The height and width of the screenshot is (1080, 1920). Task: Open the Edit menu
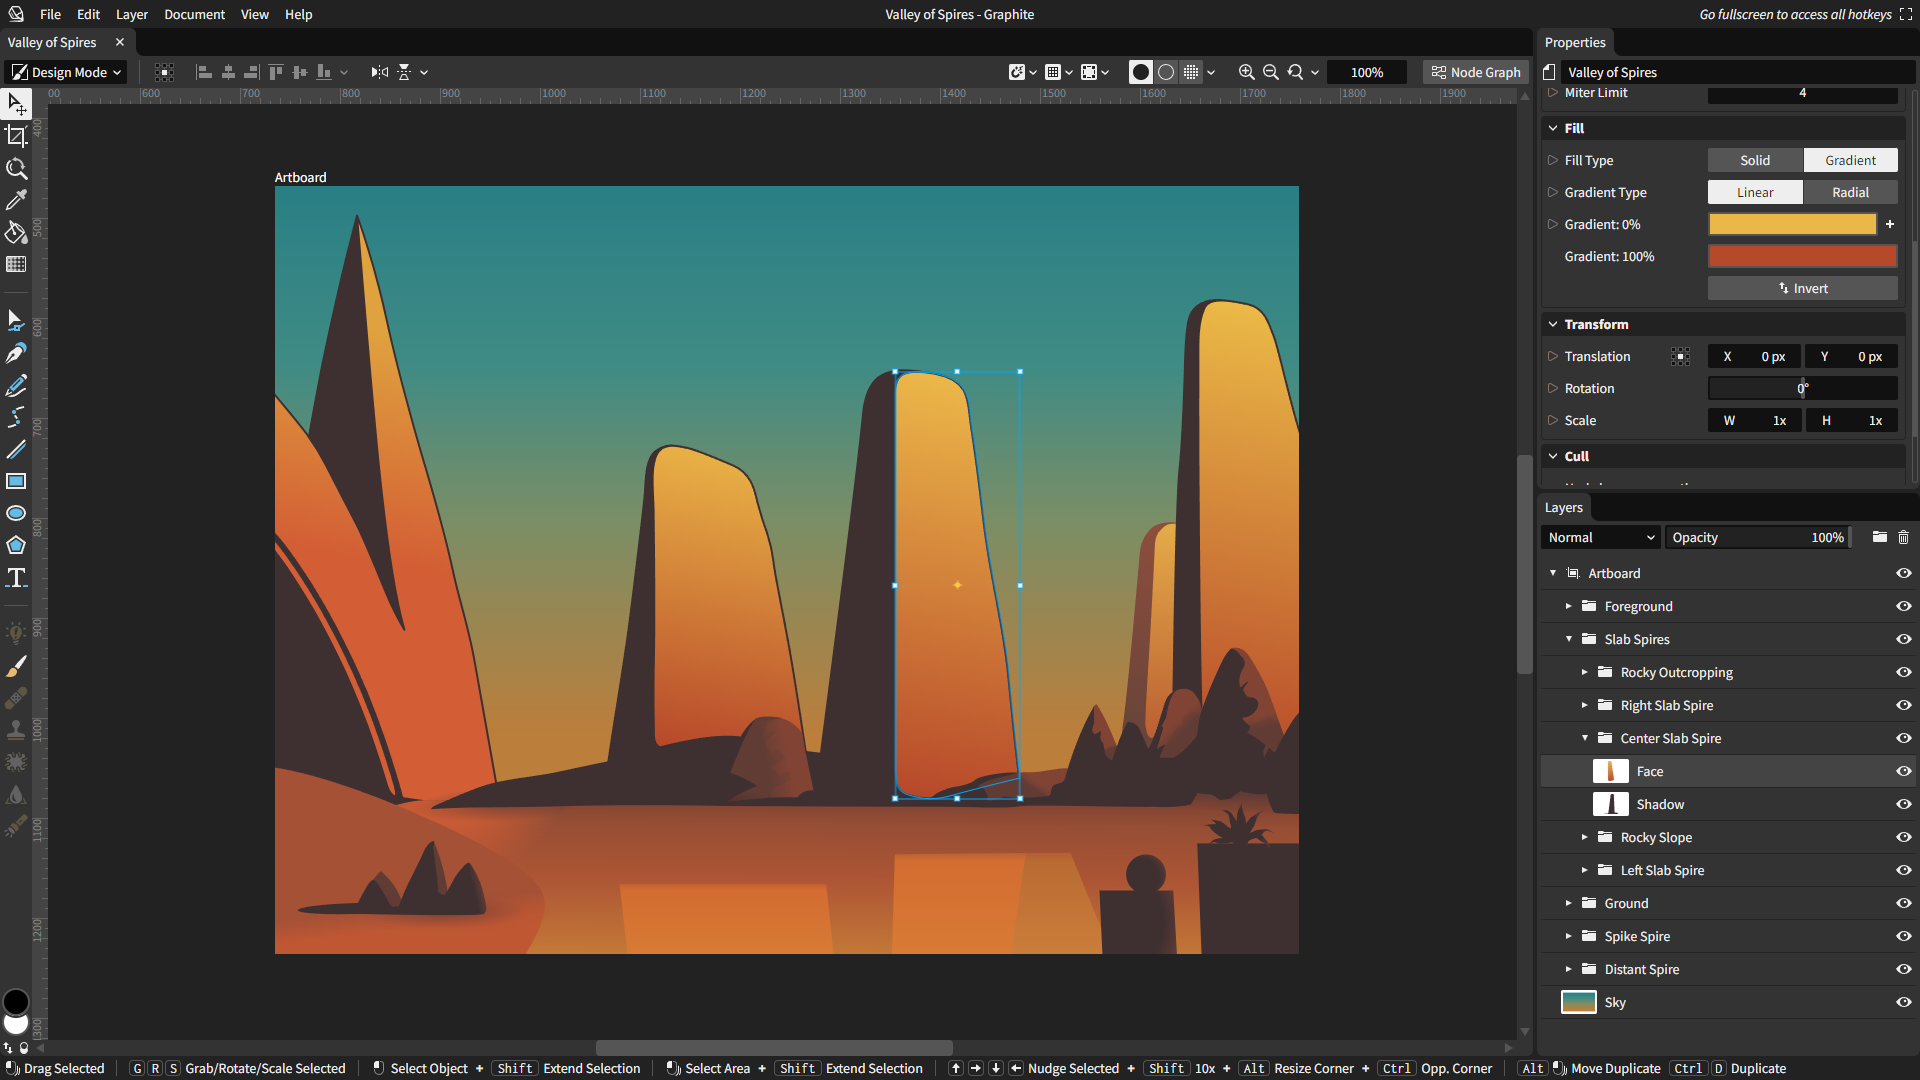click(x=86, y=15)
